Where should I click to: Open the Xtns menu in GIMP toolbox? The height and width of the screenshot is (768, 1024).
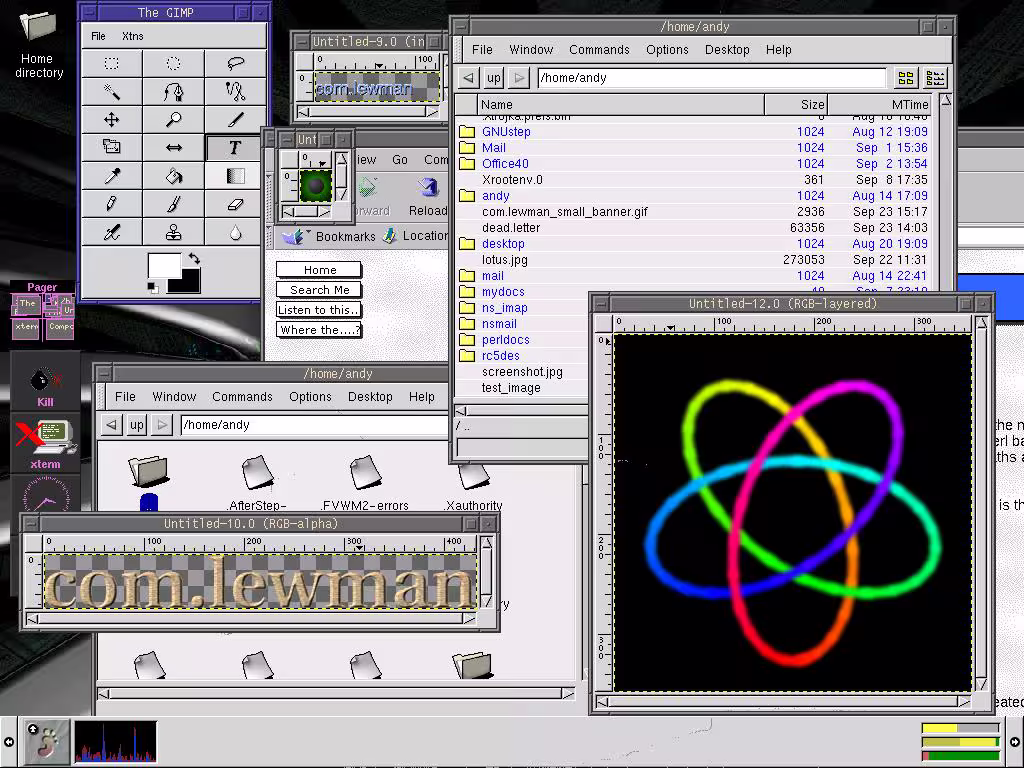click(x=132, y=36)
